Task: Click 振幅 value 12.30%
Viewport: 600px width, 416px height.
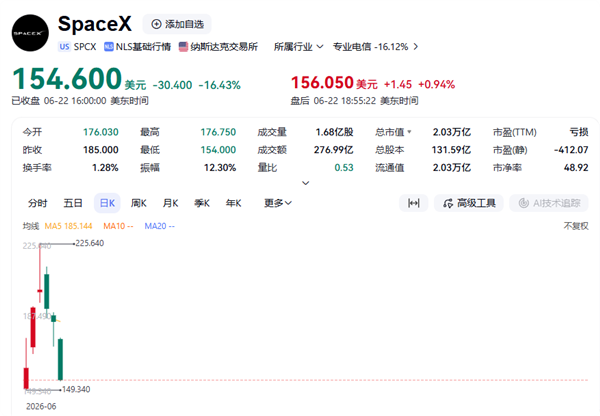Action: (x=220, y=167)
